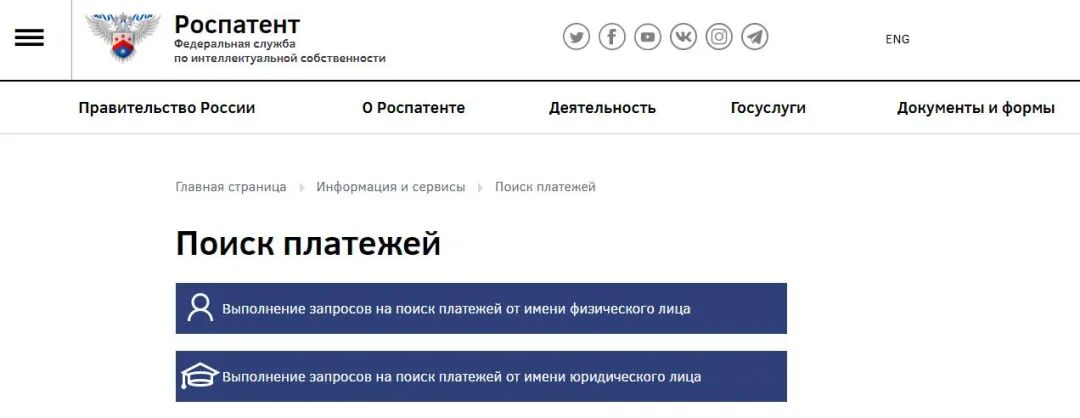The image size is (1080, 418).
Task: Open Rospatent's Telegram channel
Action: coord(755,36)
